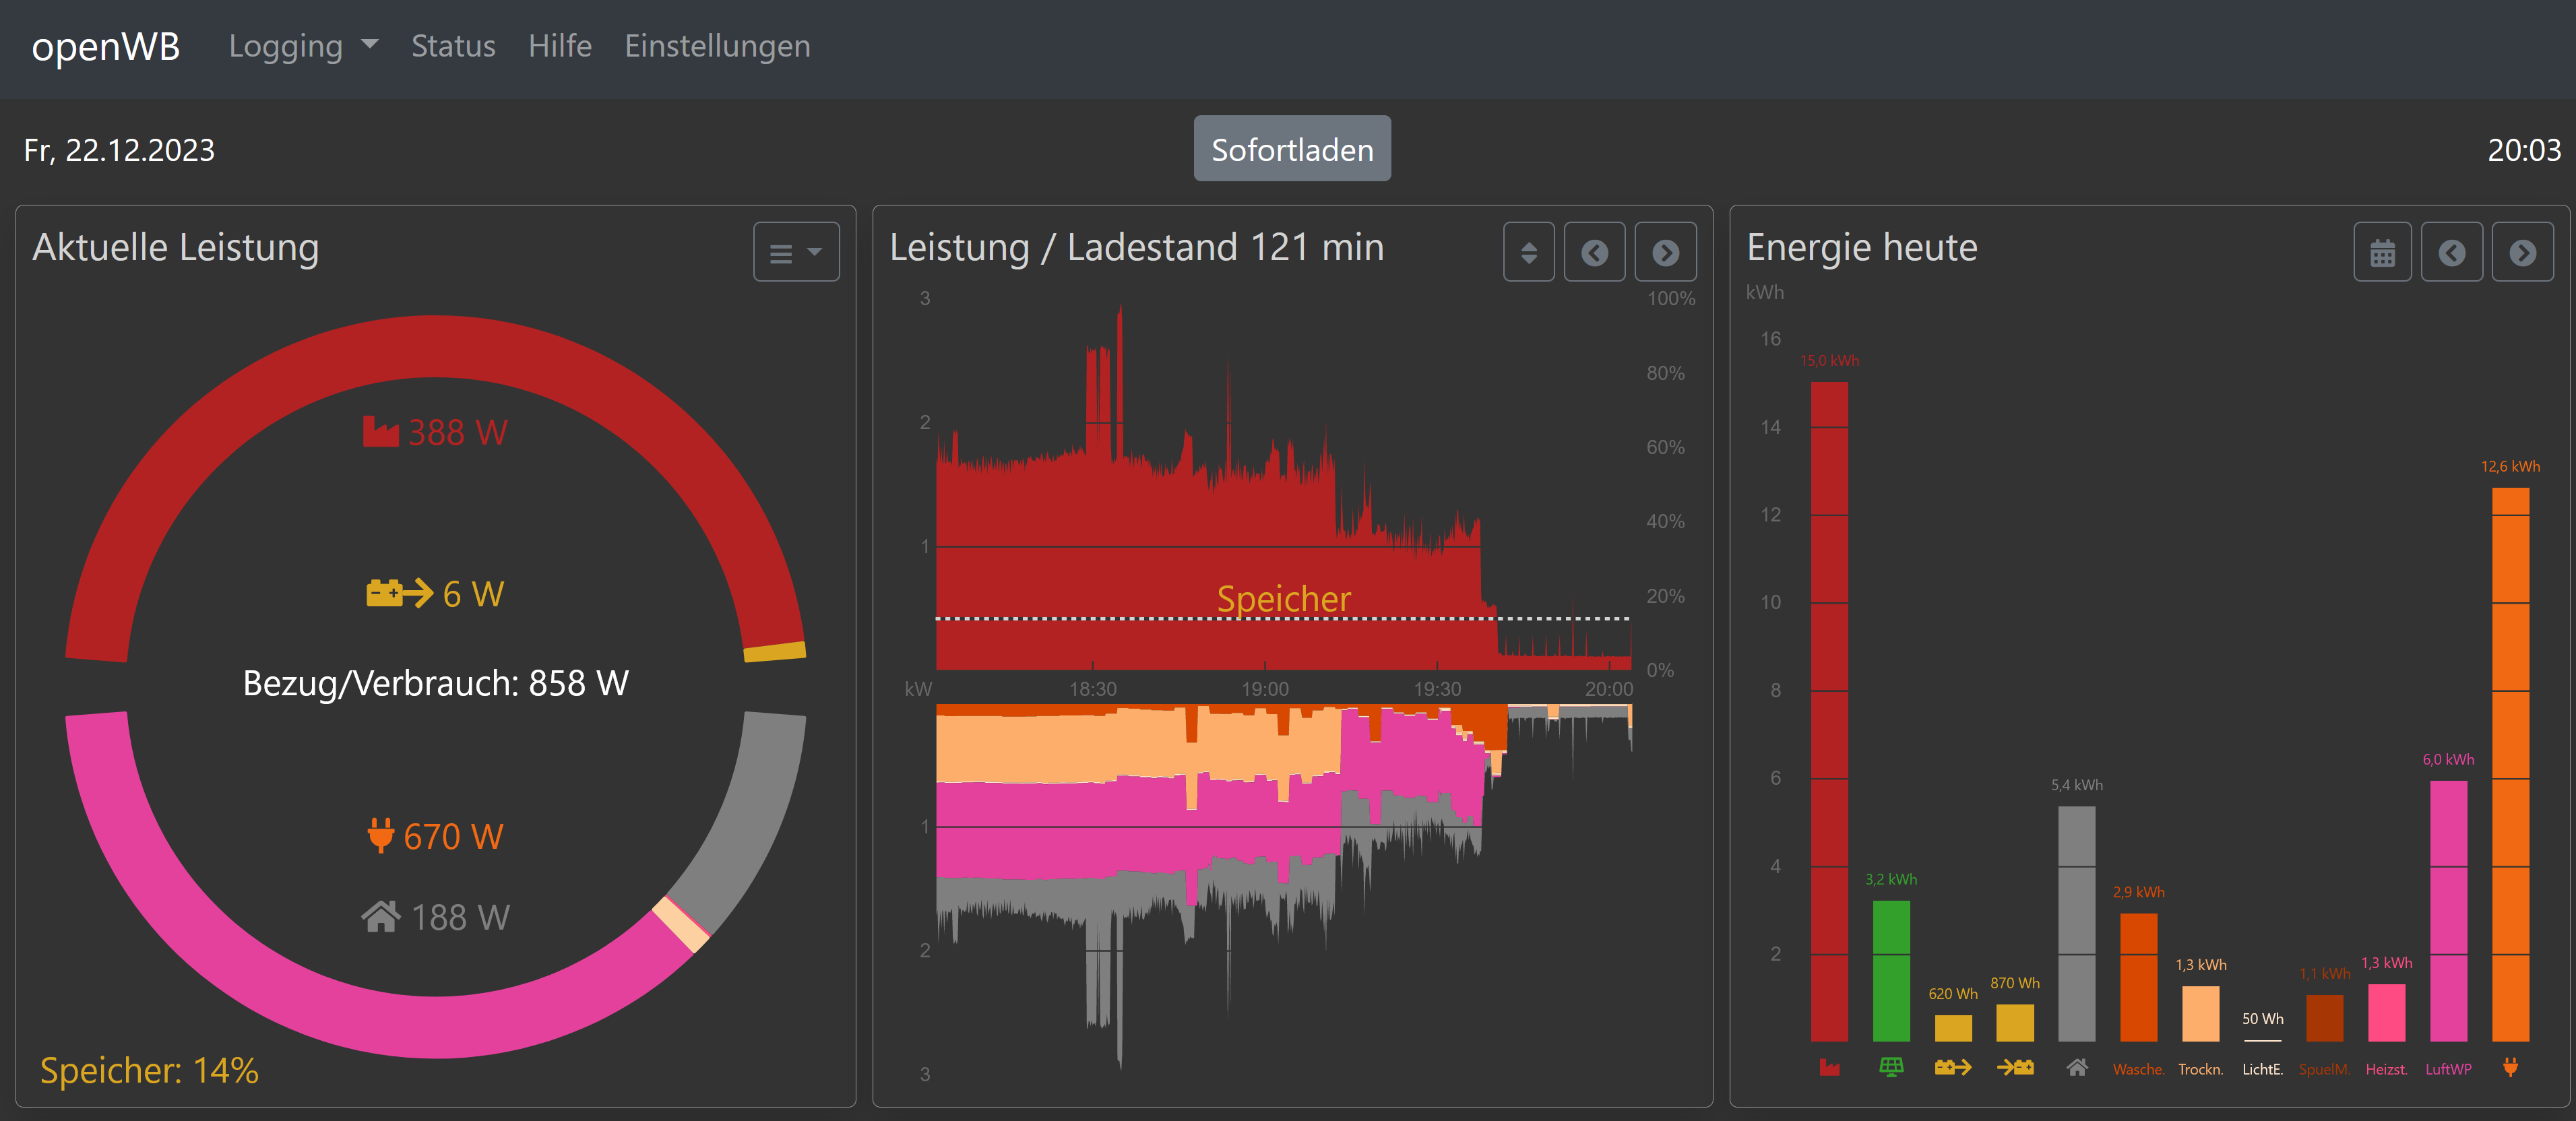
Task: Open the Hilfe menu item
Action: click(559, 46)
